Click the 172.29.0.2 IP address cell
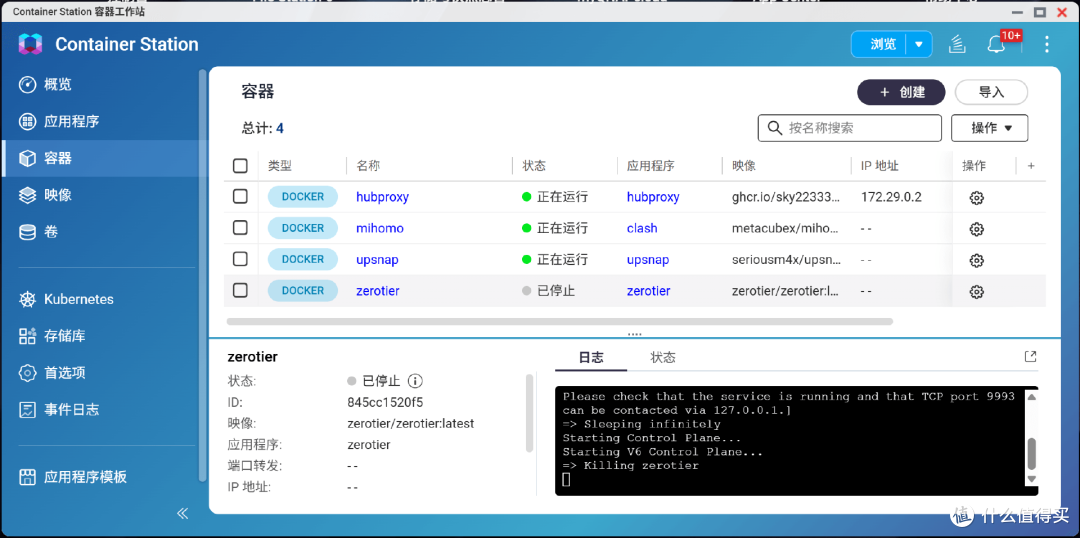The width and height of the screenshot is (1080, 538). point(891,197)
